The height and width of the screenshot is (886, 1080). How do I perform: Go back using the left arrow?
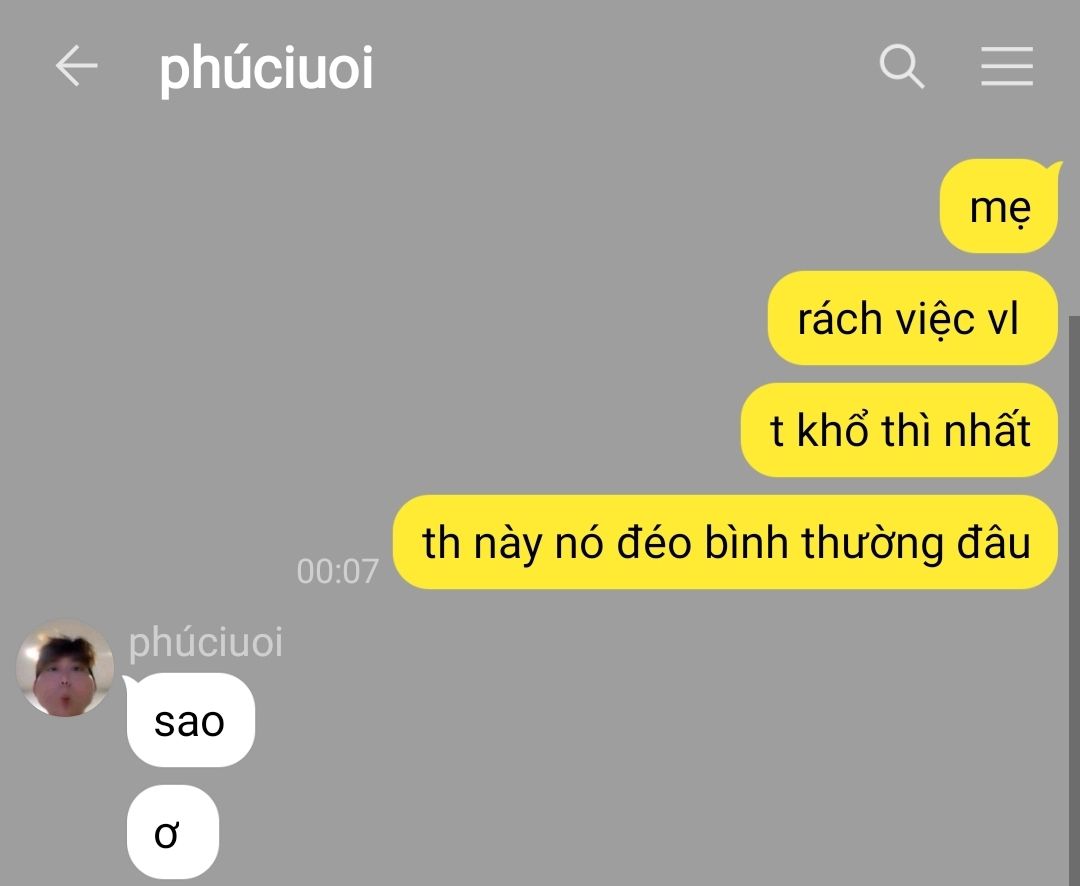[76, 66]
